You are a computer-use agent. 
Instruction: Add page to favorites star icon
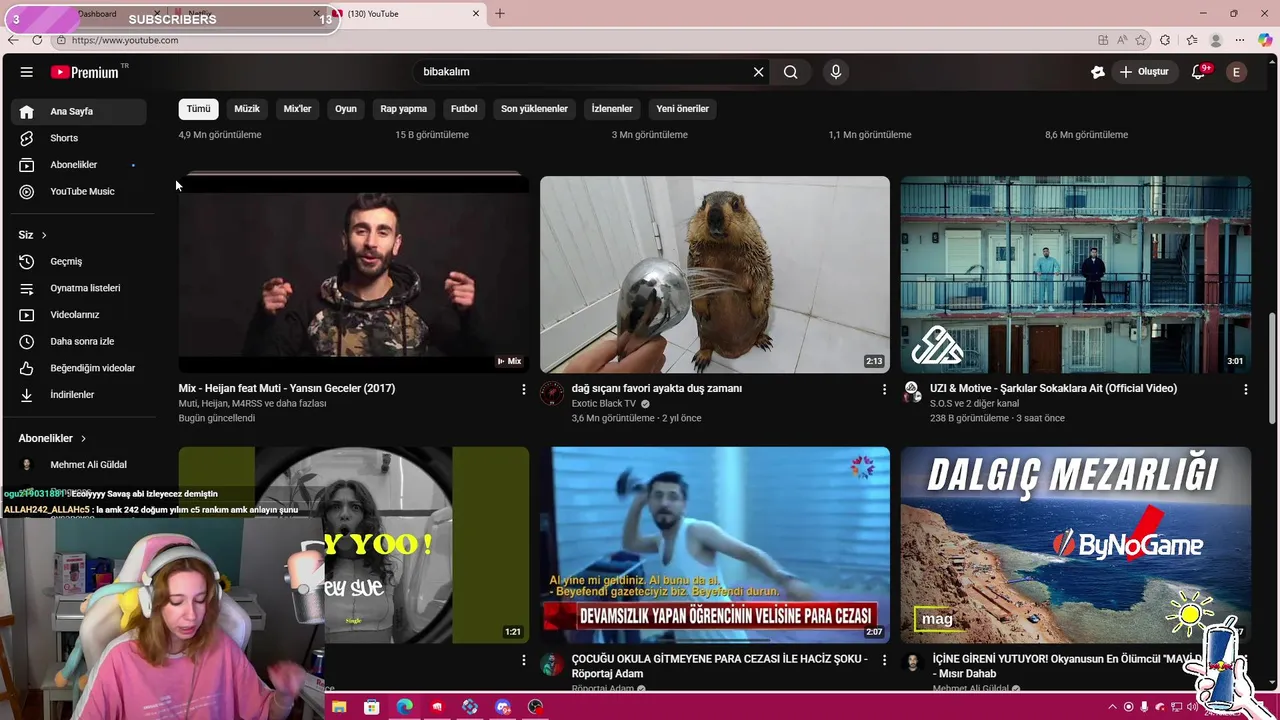[x=1141, y=40]
